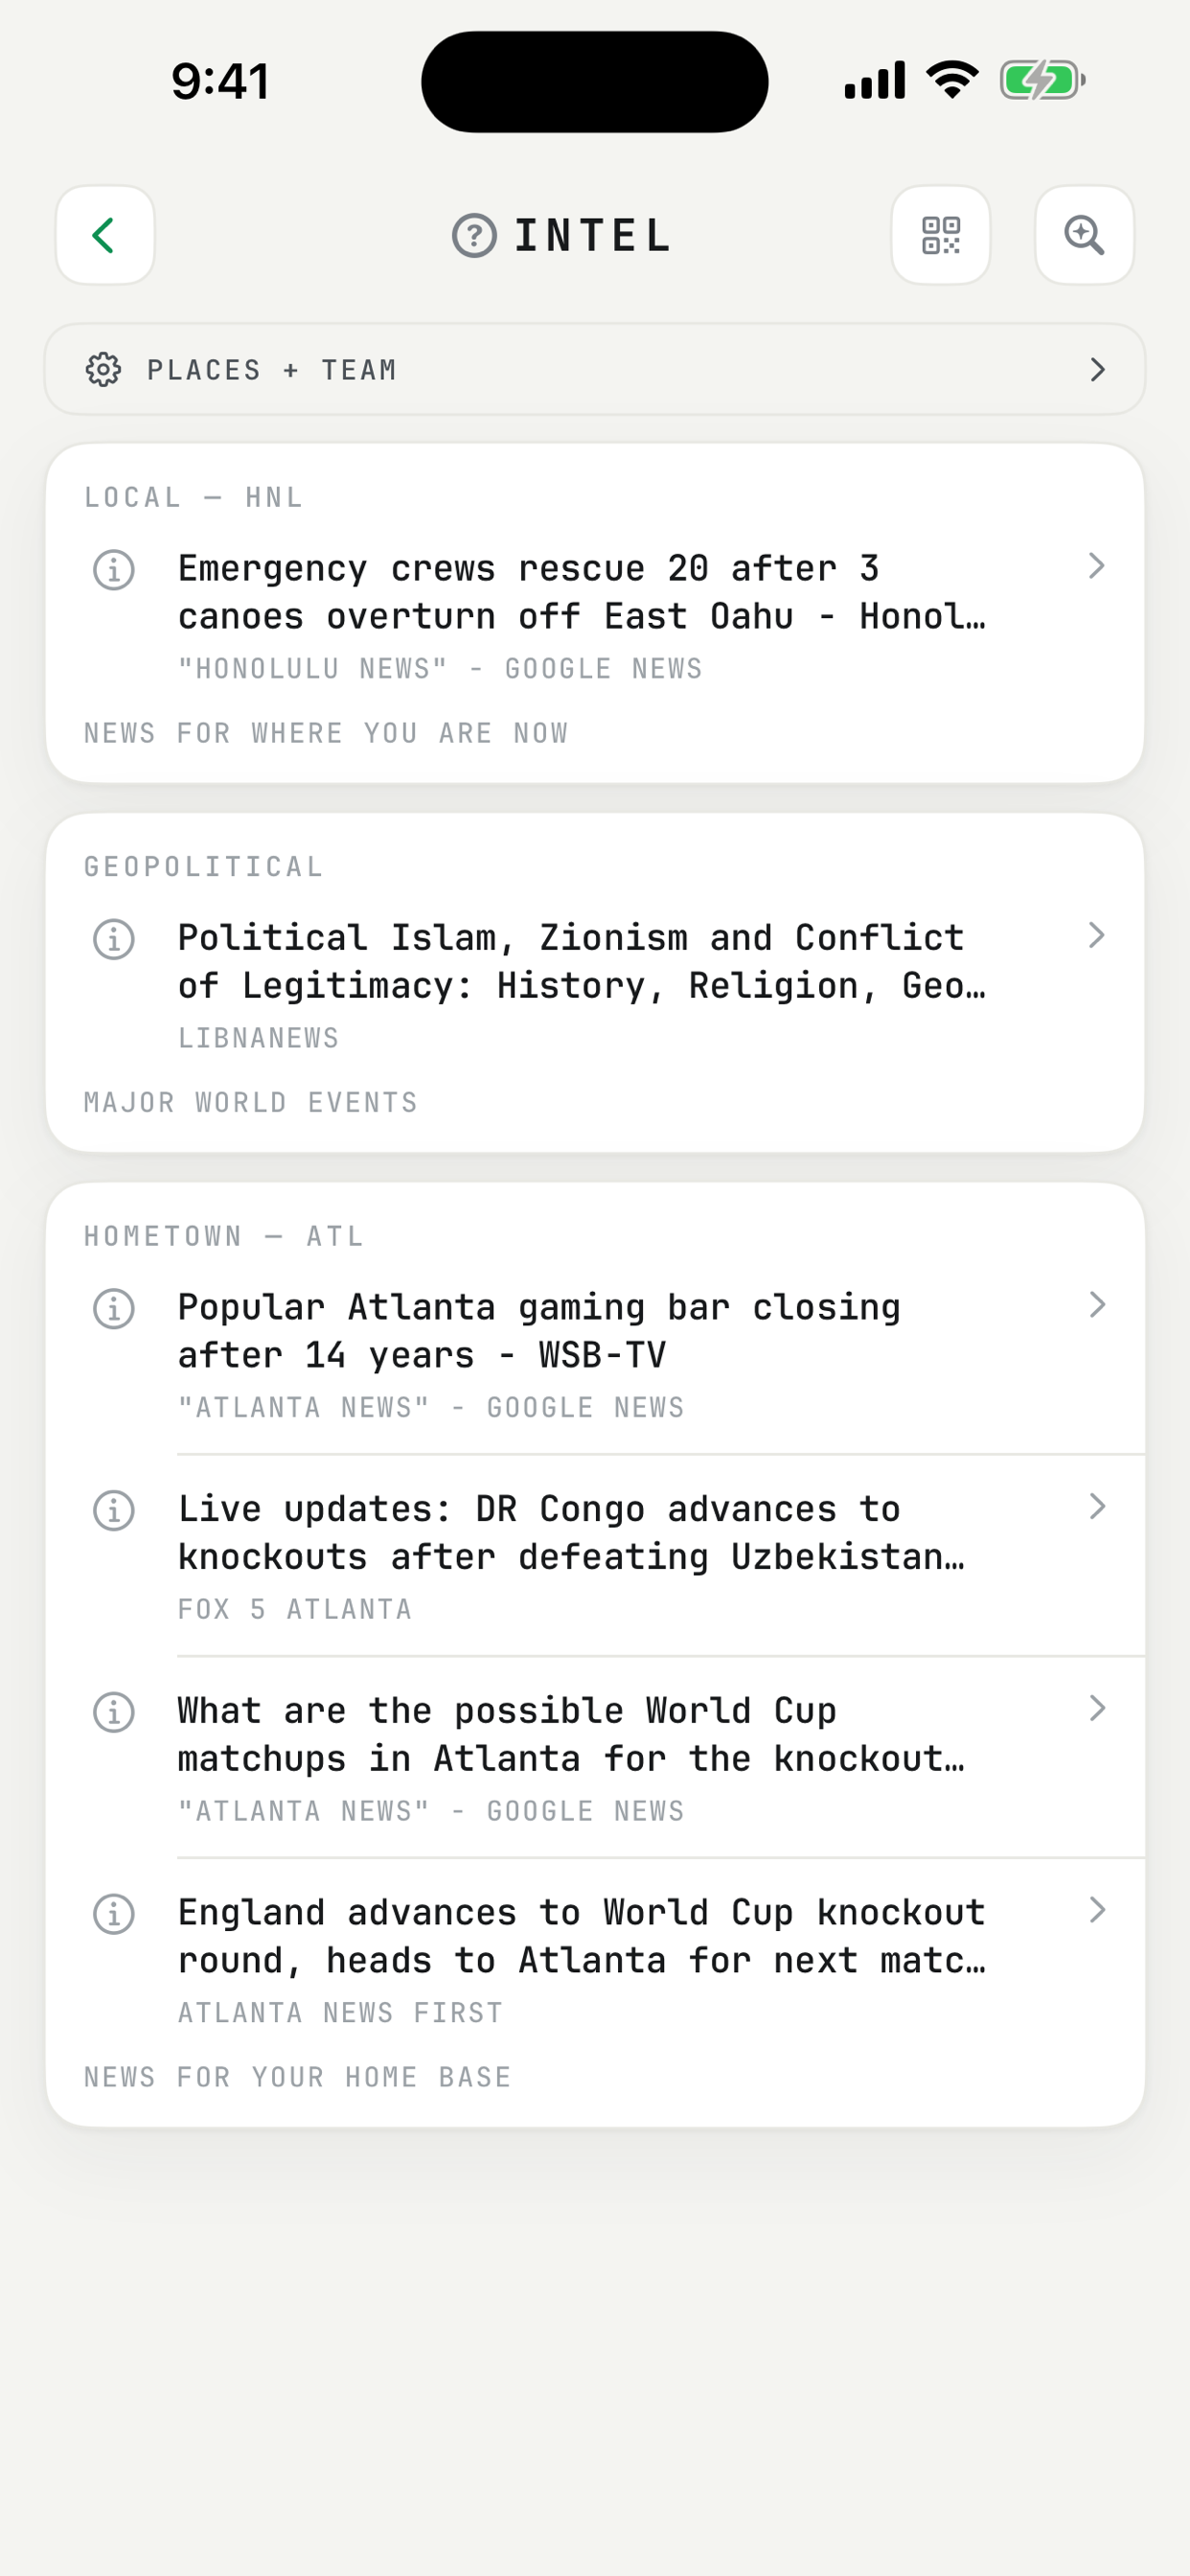Show info for England advances story
Screen dimensions: 1190x2576
click(114, 1914)
